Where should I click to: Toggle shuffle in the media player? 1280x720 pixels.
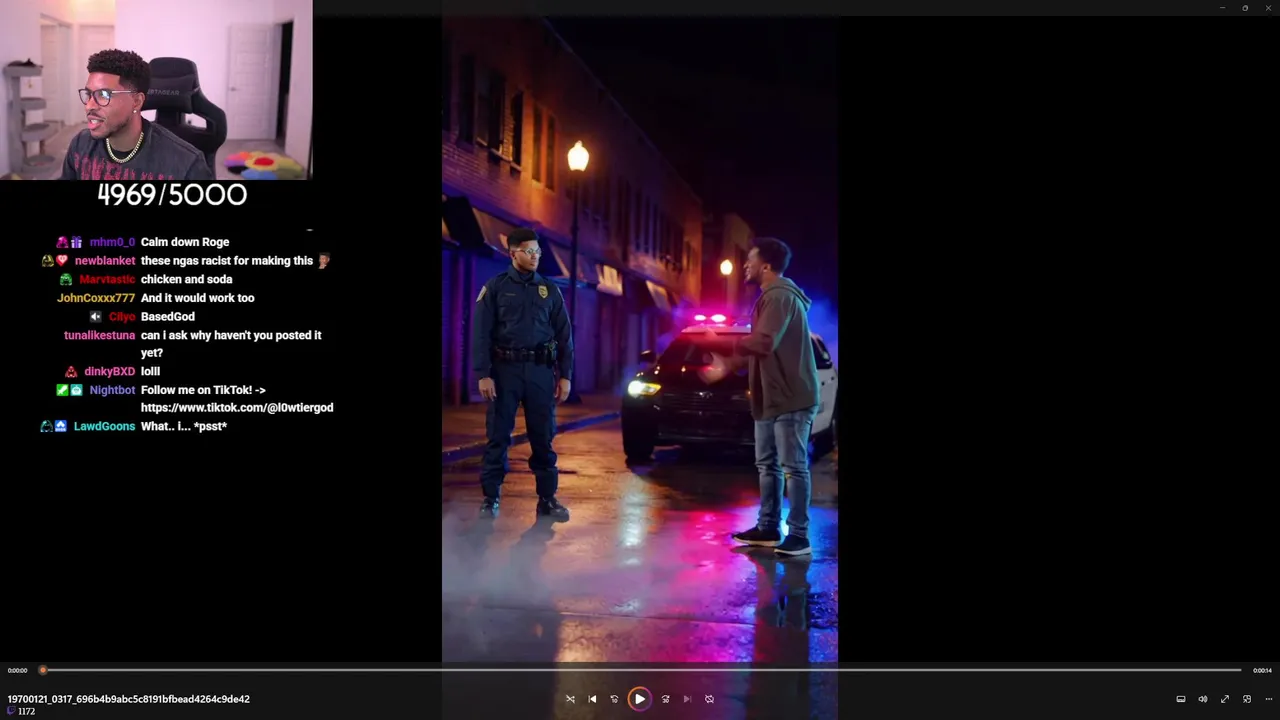click(x=570, y=699)
